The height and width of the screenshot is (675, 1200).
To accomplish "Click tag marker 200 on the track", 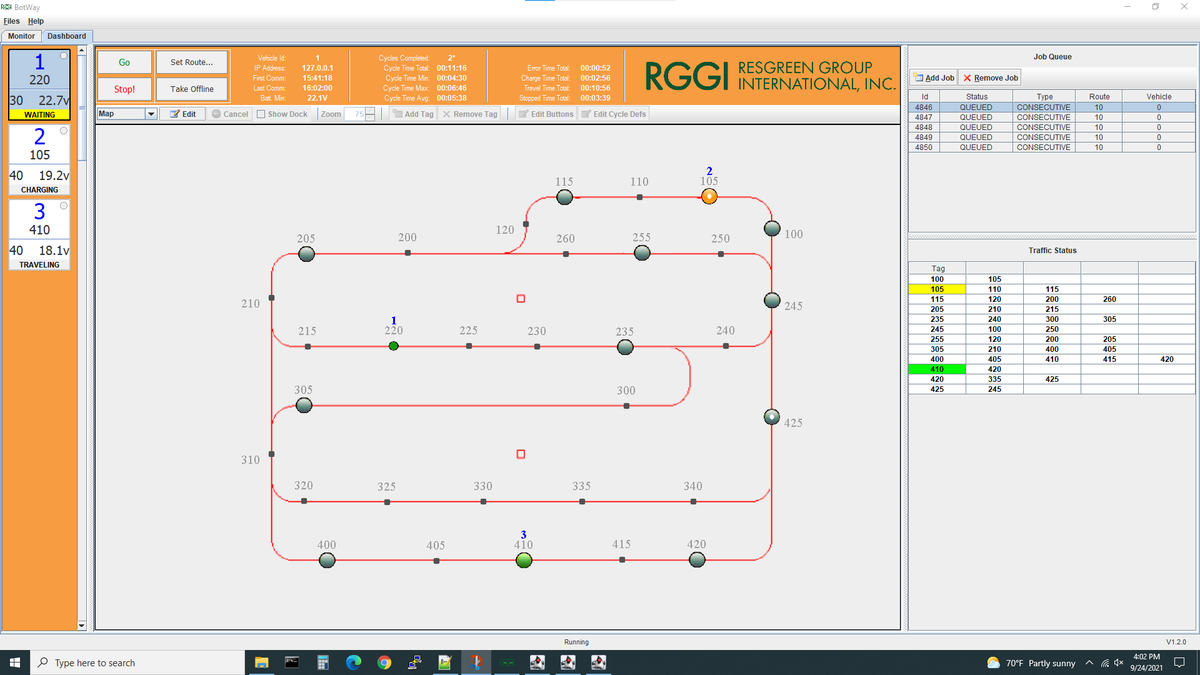I will pos(408,253).
